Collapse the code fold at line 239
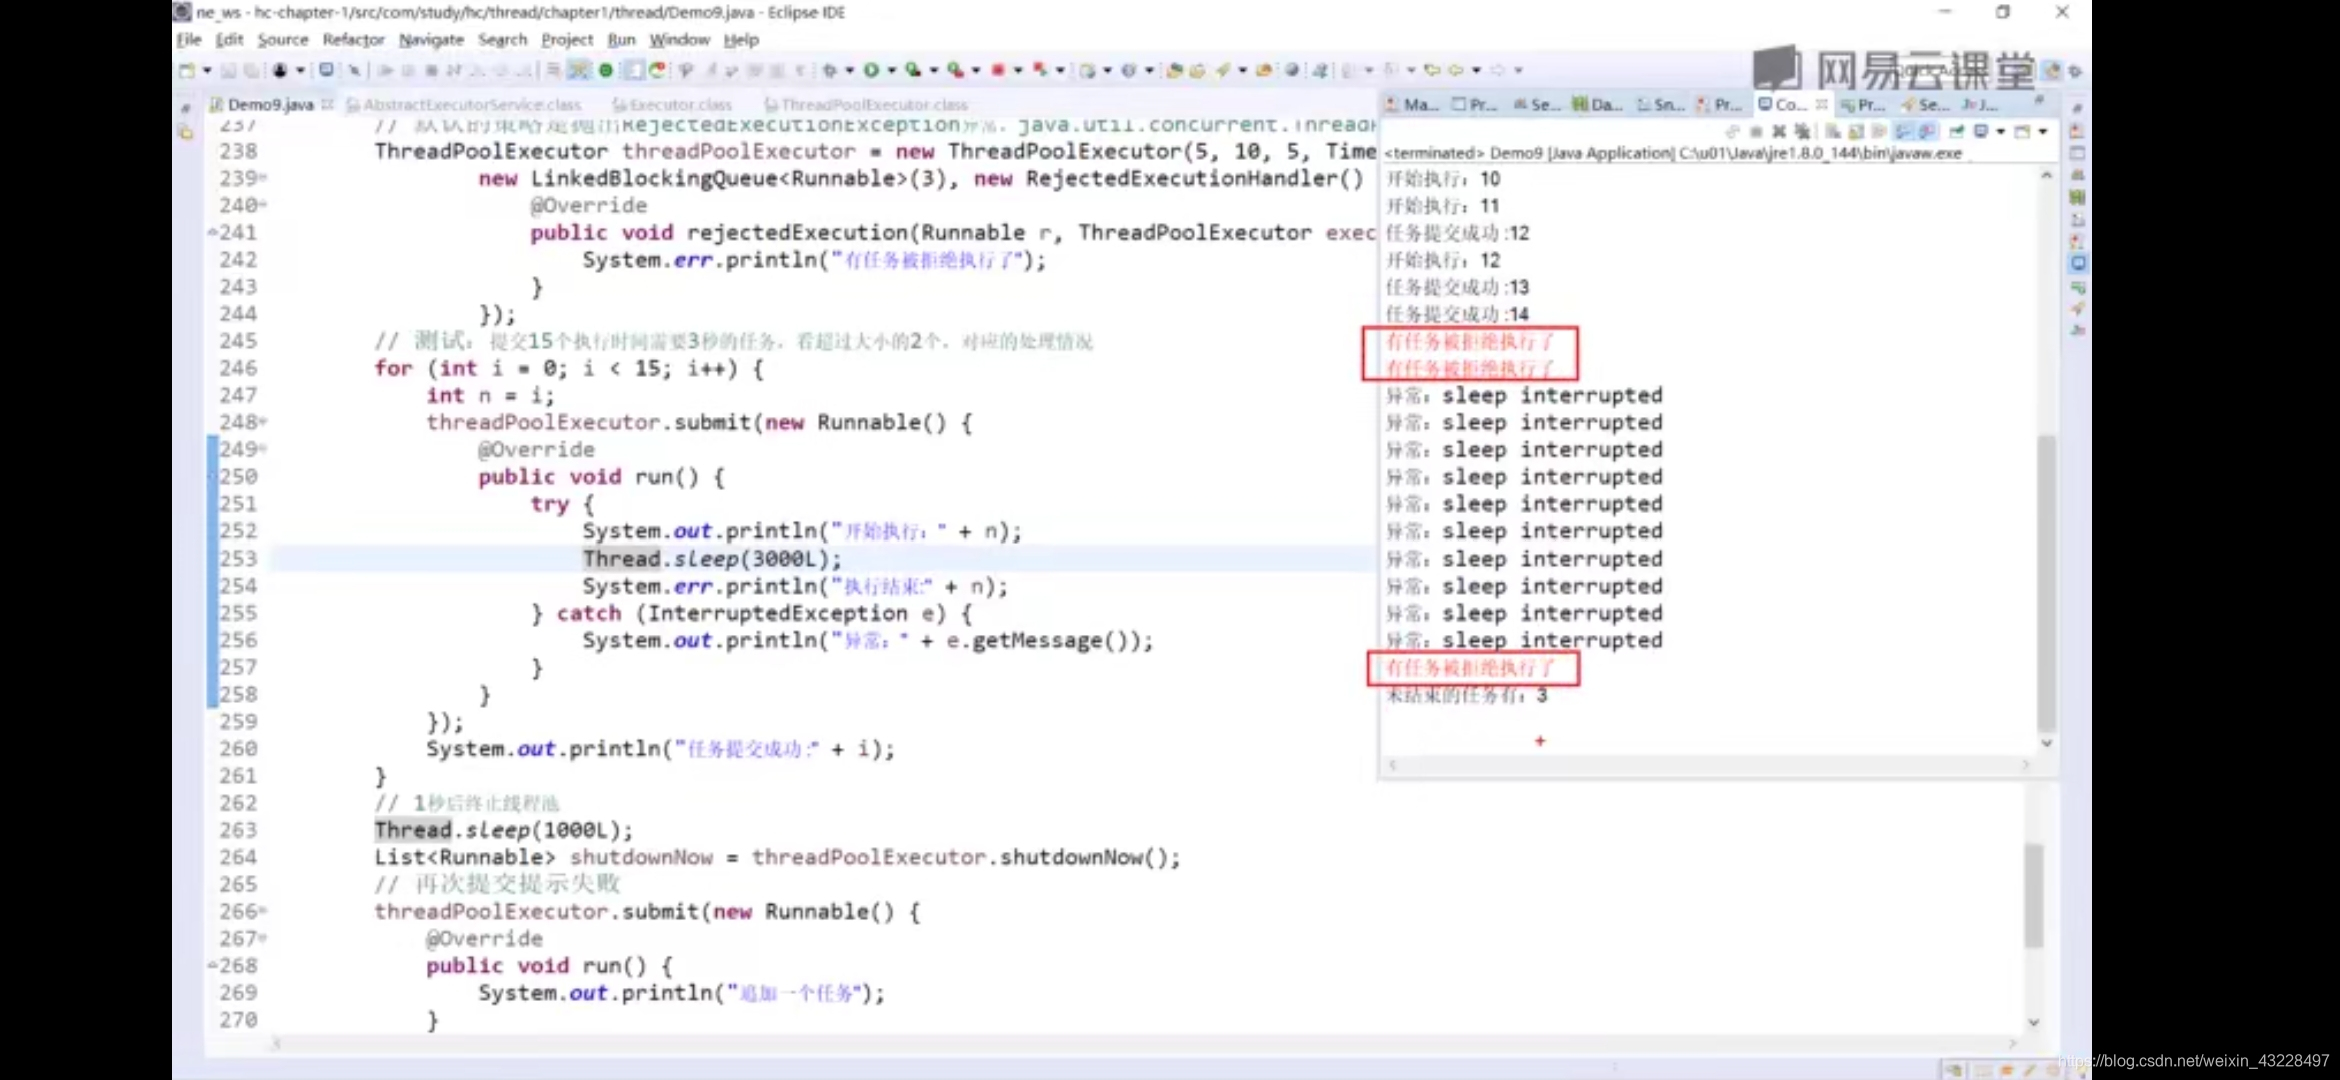The width and height of the screenshot is (2340, 1080). pyautogui.click(x=263, y=178)
